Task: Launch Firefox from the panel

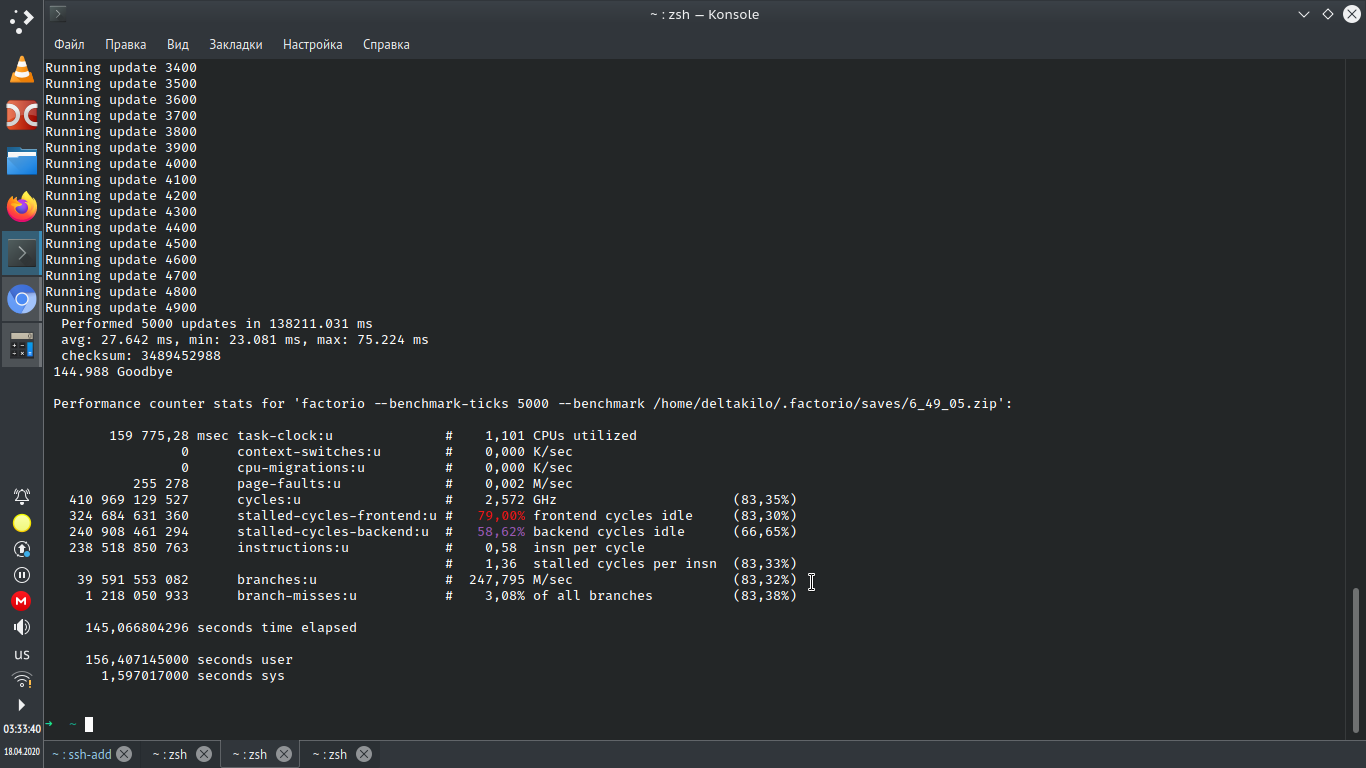Action: 21,207
